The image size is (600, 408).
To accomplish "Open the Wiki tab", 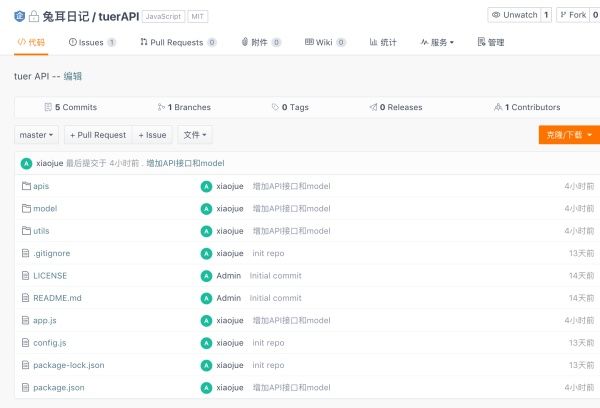I will click(x=325, y=42).
